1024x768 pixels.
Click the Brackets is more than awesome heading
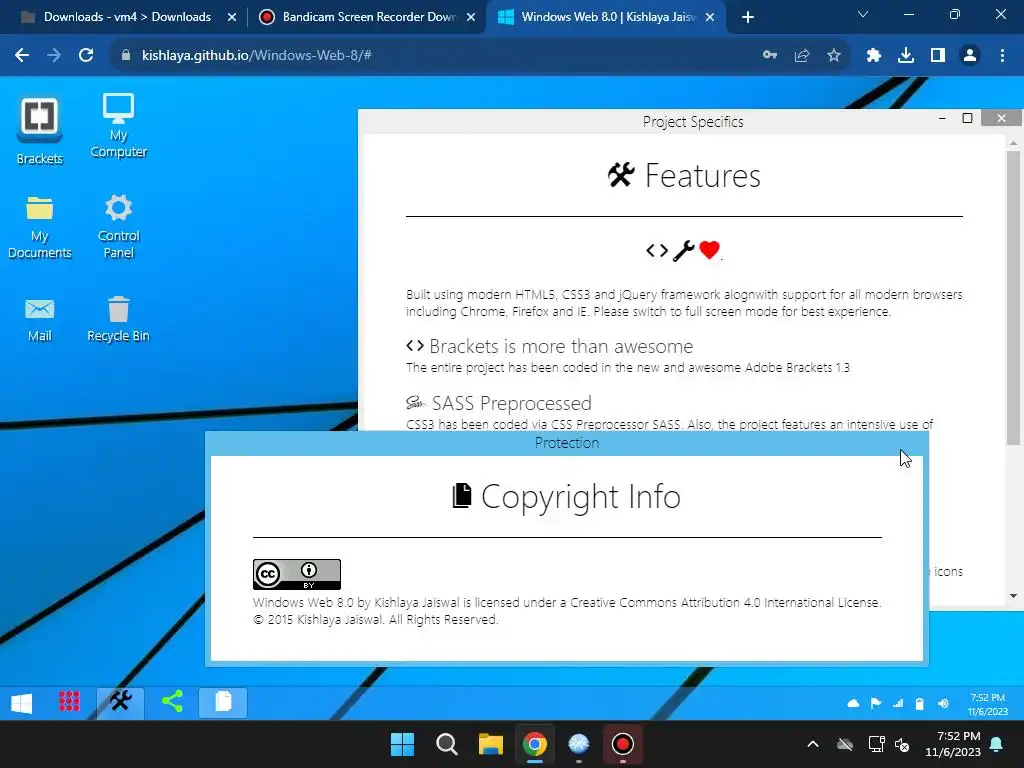561,346
